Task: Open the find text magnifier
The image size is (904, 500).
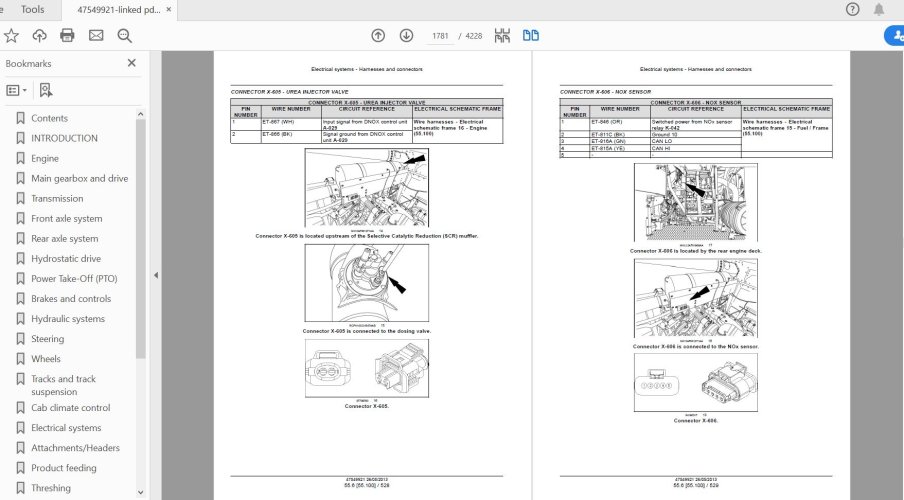Action: [125, 36]
